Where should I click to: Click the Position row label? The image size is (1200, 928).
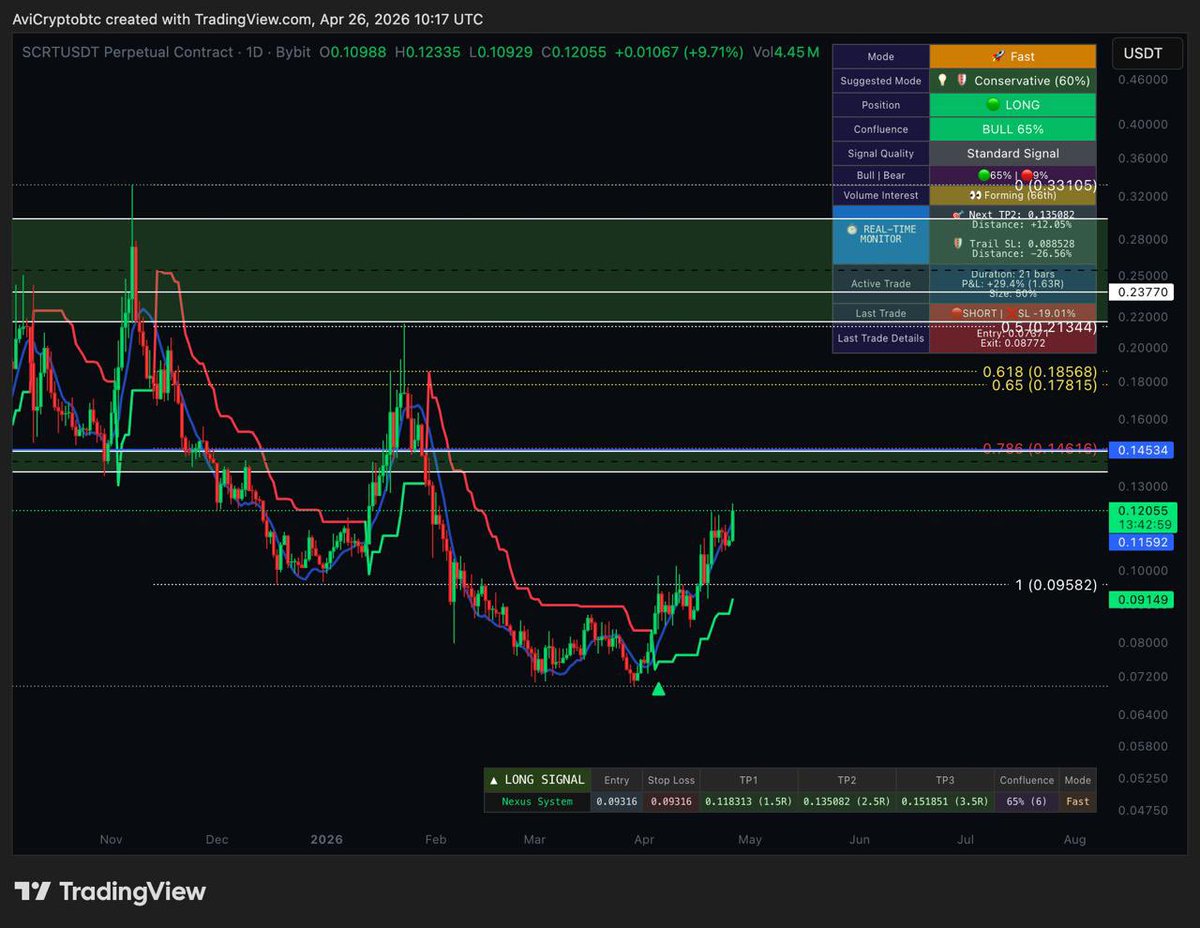(881, 105)
